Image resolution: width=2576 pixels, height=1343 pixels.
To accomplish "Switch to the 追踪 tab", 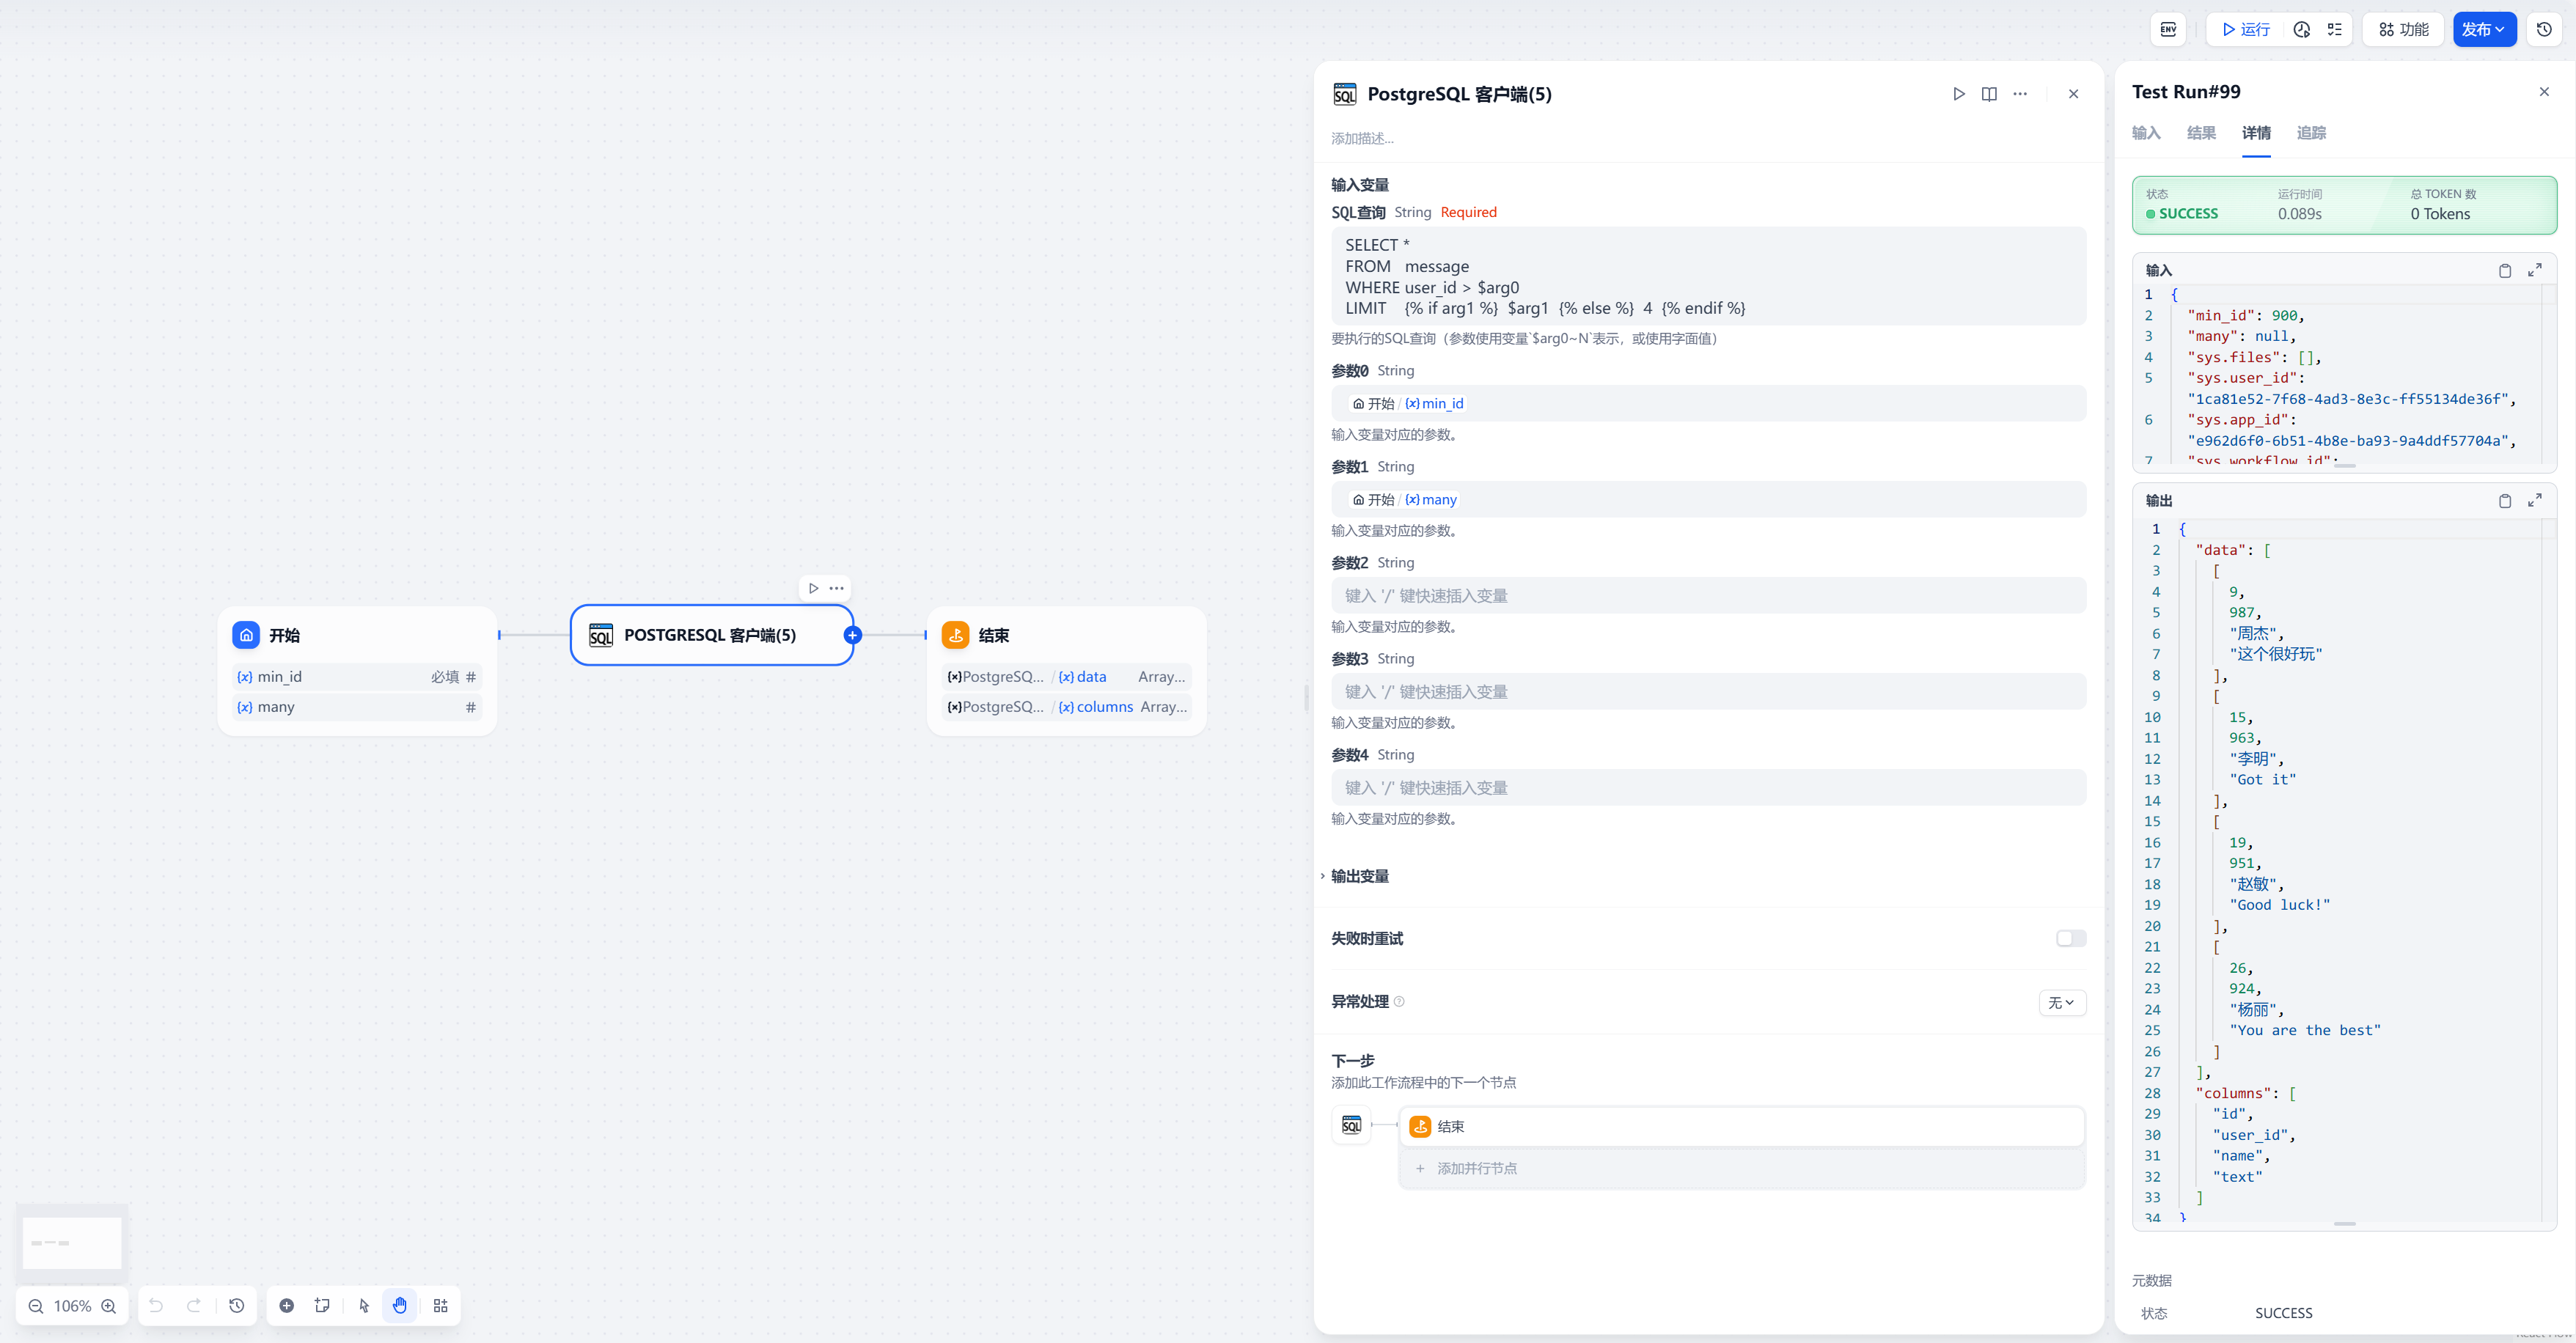I will tap(2311, 133).
